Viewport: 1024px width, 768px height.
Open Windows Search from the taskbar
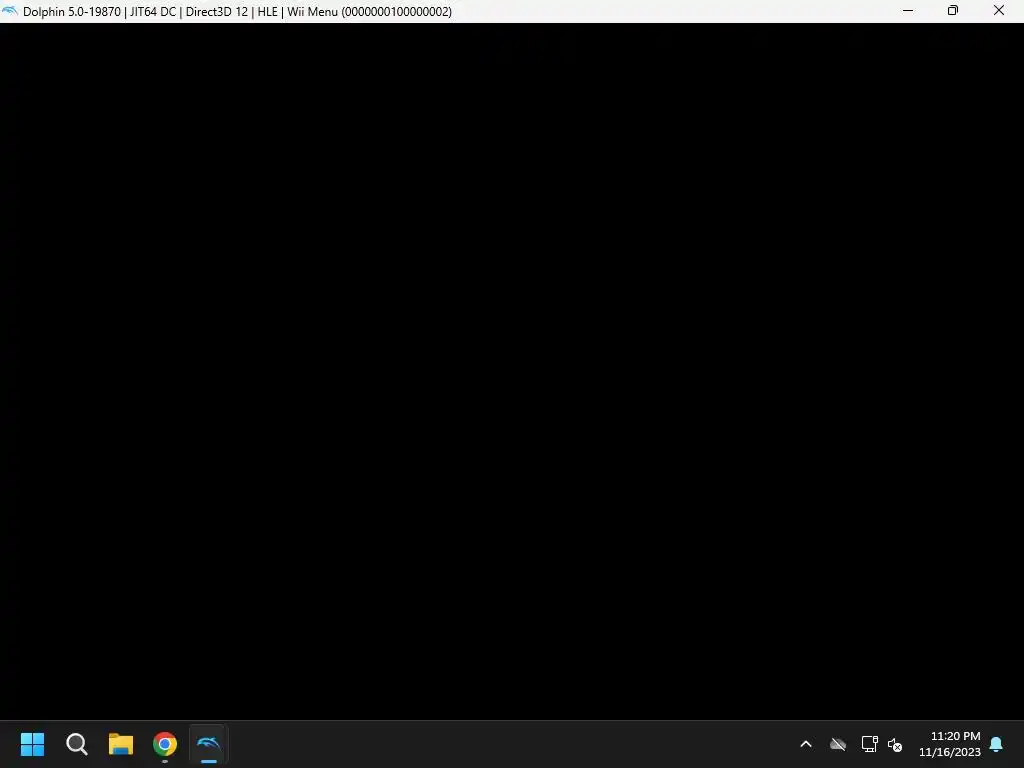pyautogui.click(x=76, y=744)
